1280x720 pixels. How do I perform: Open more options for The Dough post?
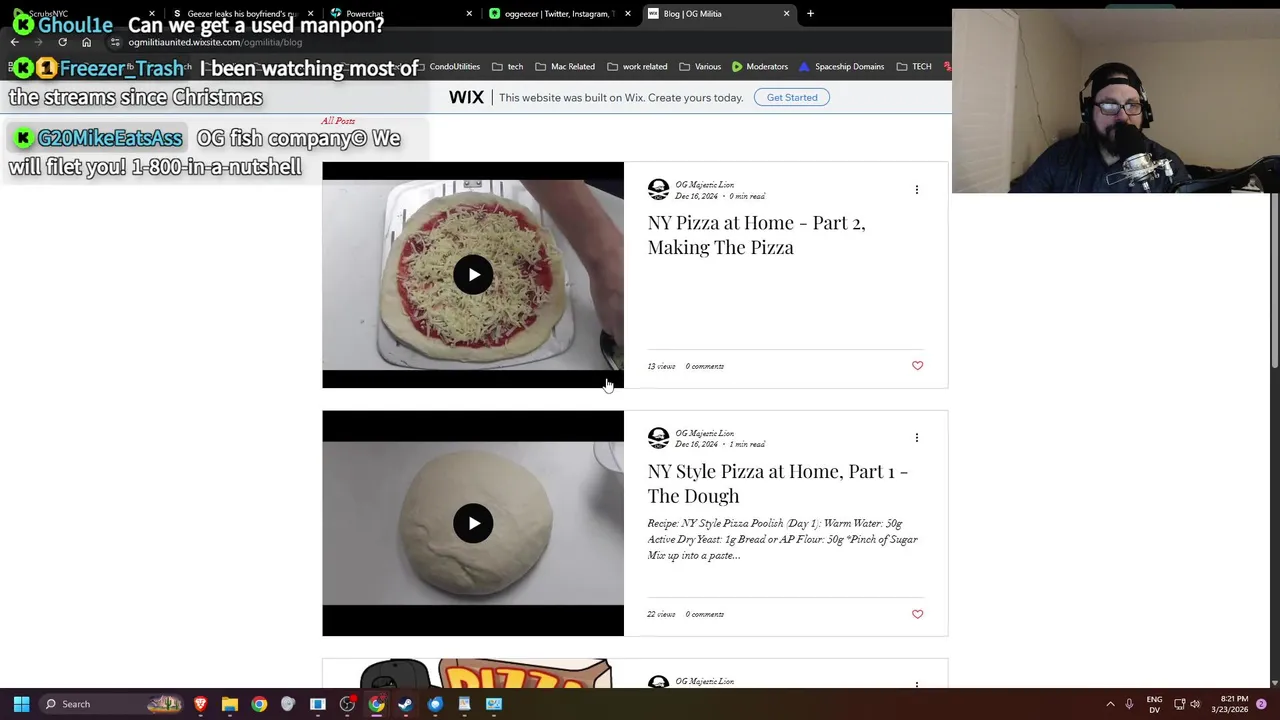click(x=916, y=437)
